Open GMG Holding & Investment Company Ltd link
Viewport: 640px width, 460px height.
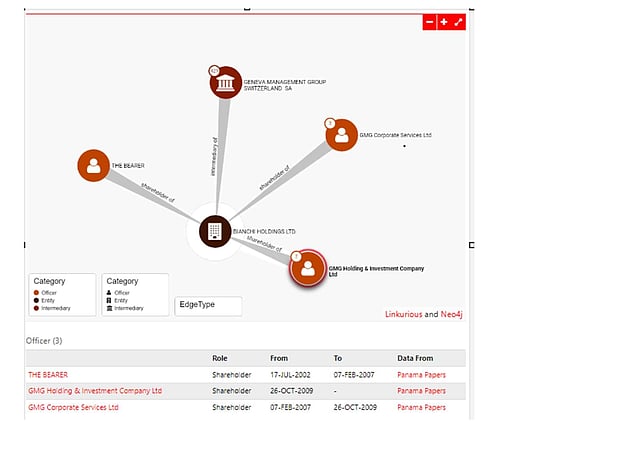coord(95,391)
